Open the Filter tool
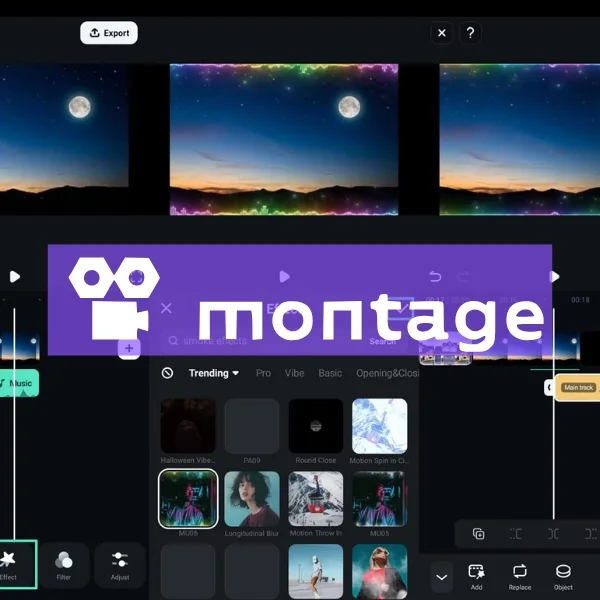The height and width of the screenshot is (600, 600). 64,564
